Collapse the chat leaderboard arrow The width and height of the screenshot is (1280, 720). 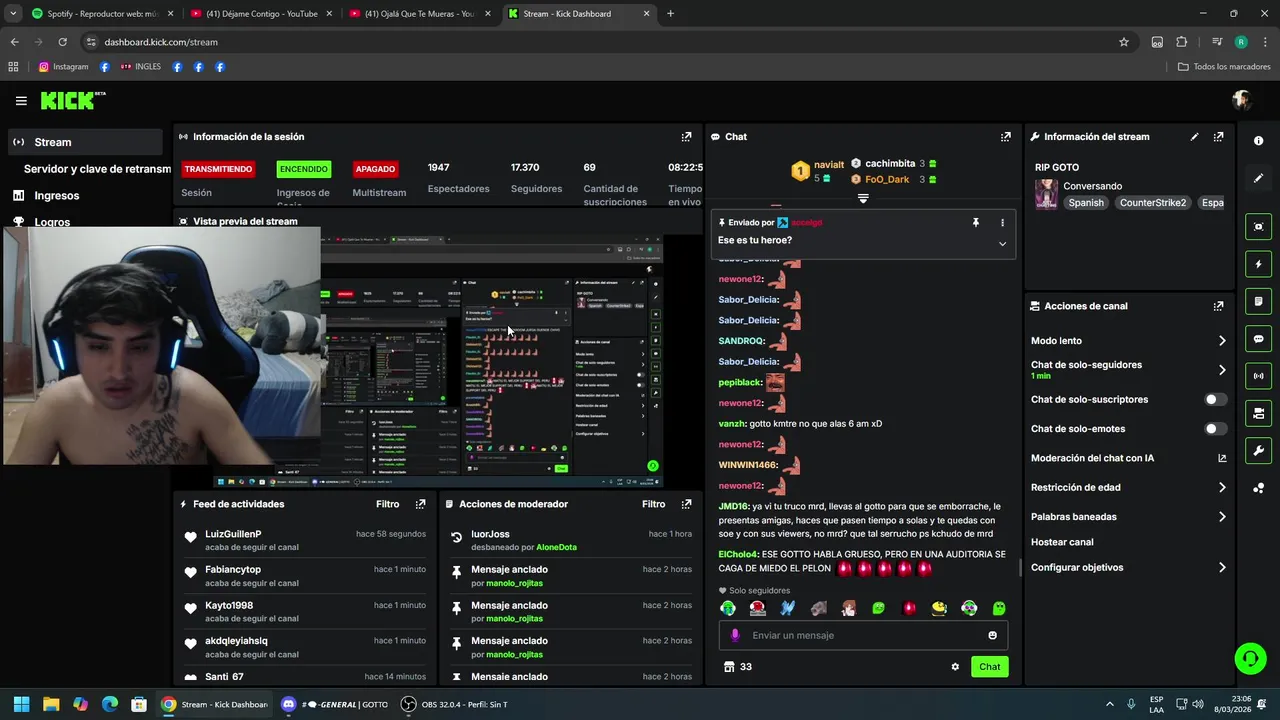click(863, 198)
